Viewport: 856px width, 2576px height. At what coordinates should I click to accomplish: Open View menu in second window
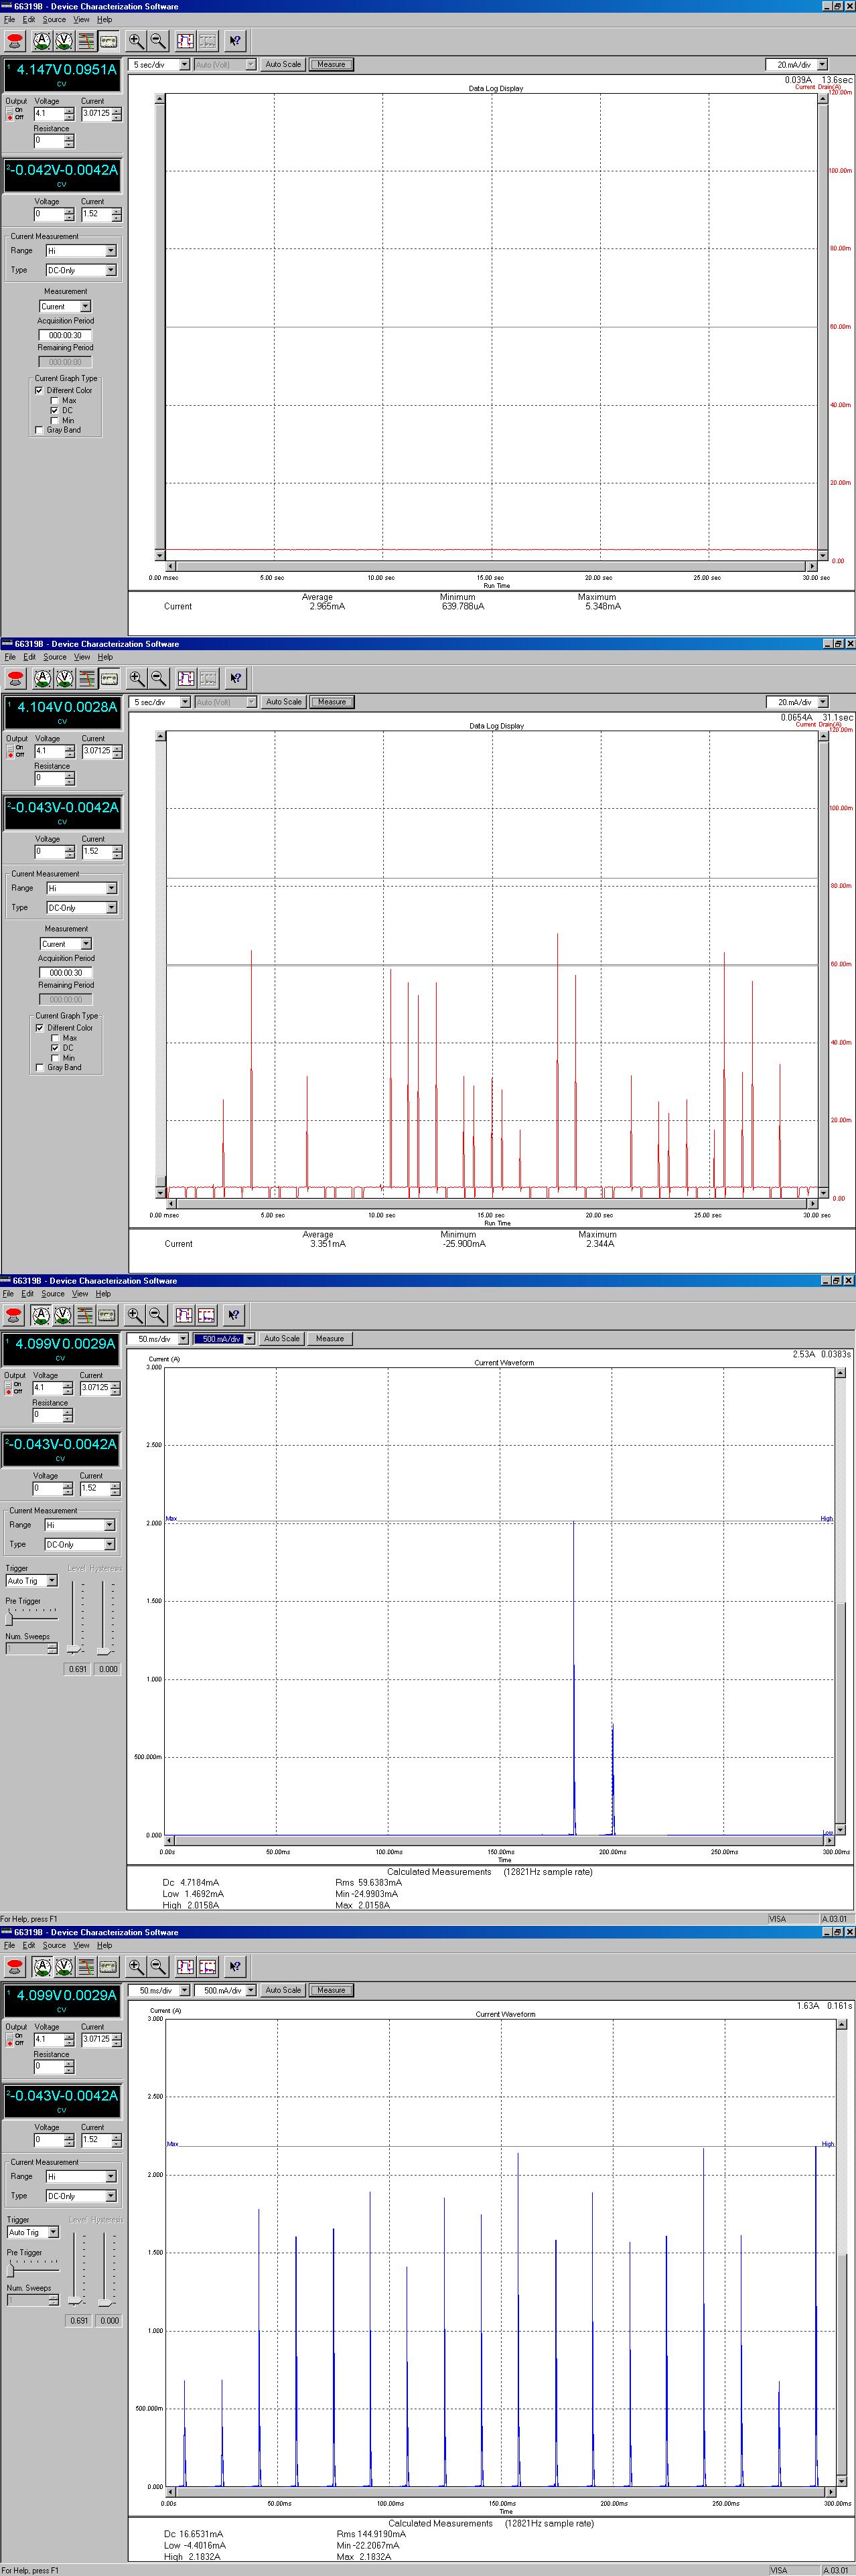pos(82,657)
